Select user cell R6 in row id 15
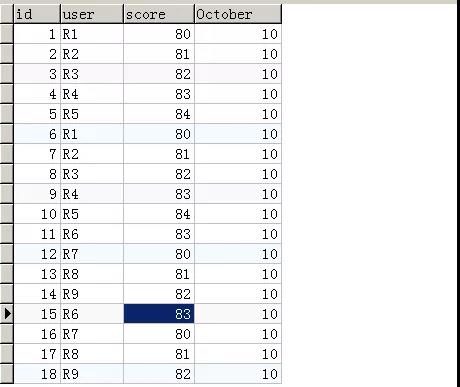Viewport: 460px width, 387px height. [92, 314]
